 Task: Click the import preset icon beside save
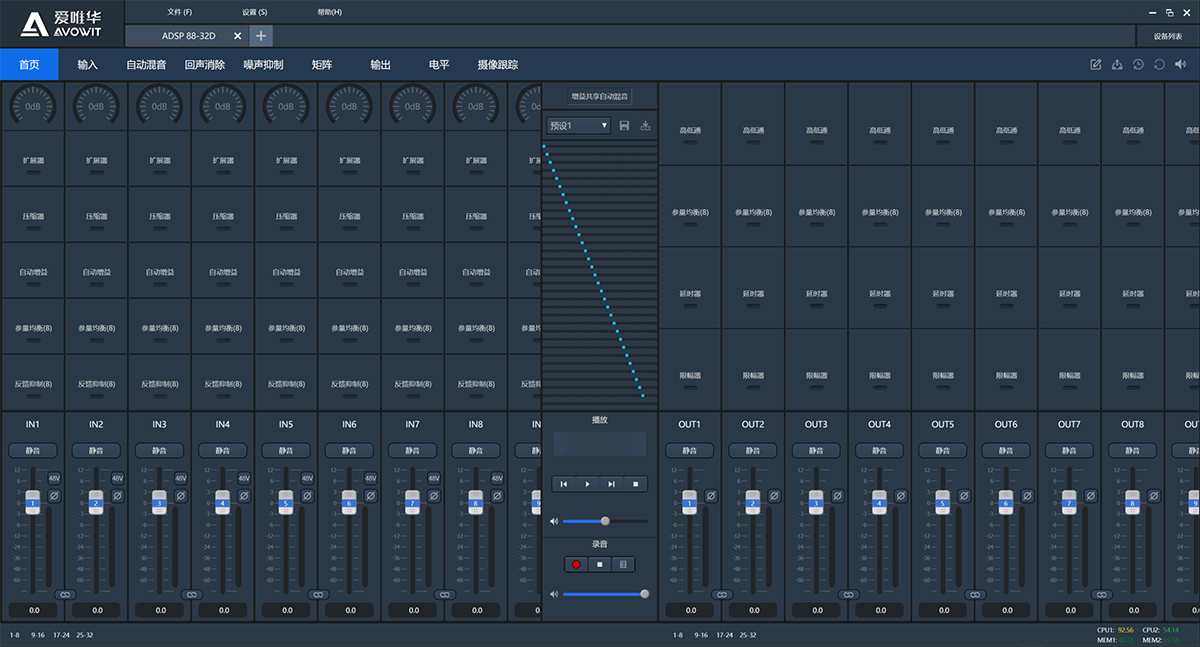(645, 126)
